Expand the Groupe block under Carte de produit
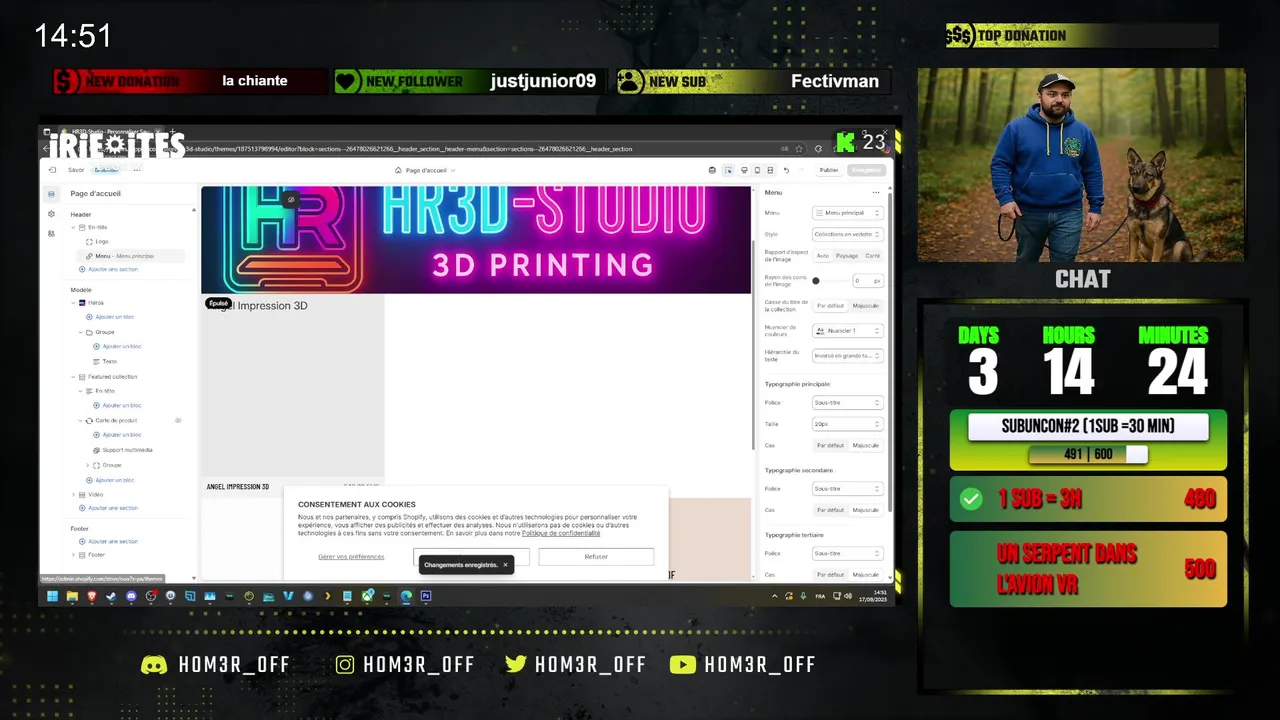Image resolution: width=1280 pixels, height=720 pixels. click(88, 465)
